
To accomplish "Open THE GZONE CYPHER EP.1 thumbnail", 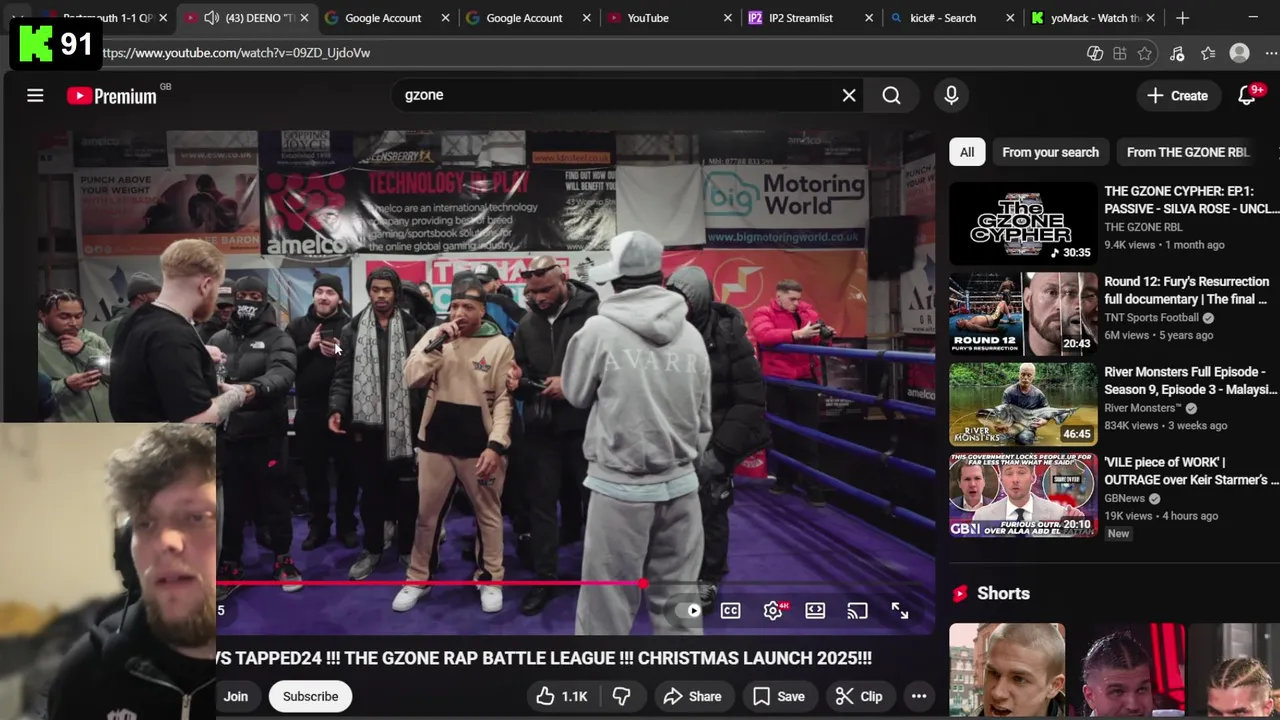I will pos(1023,223).
